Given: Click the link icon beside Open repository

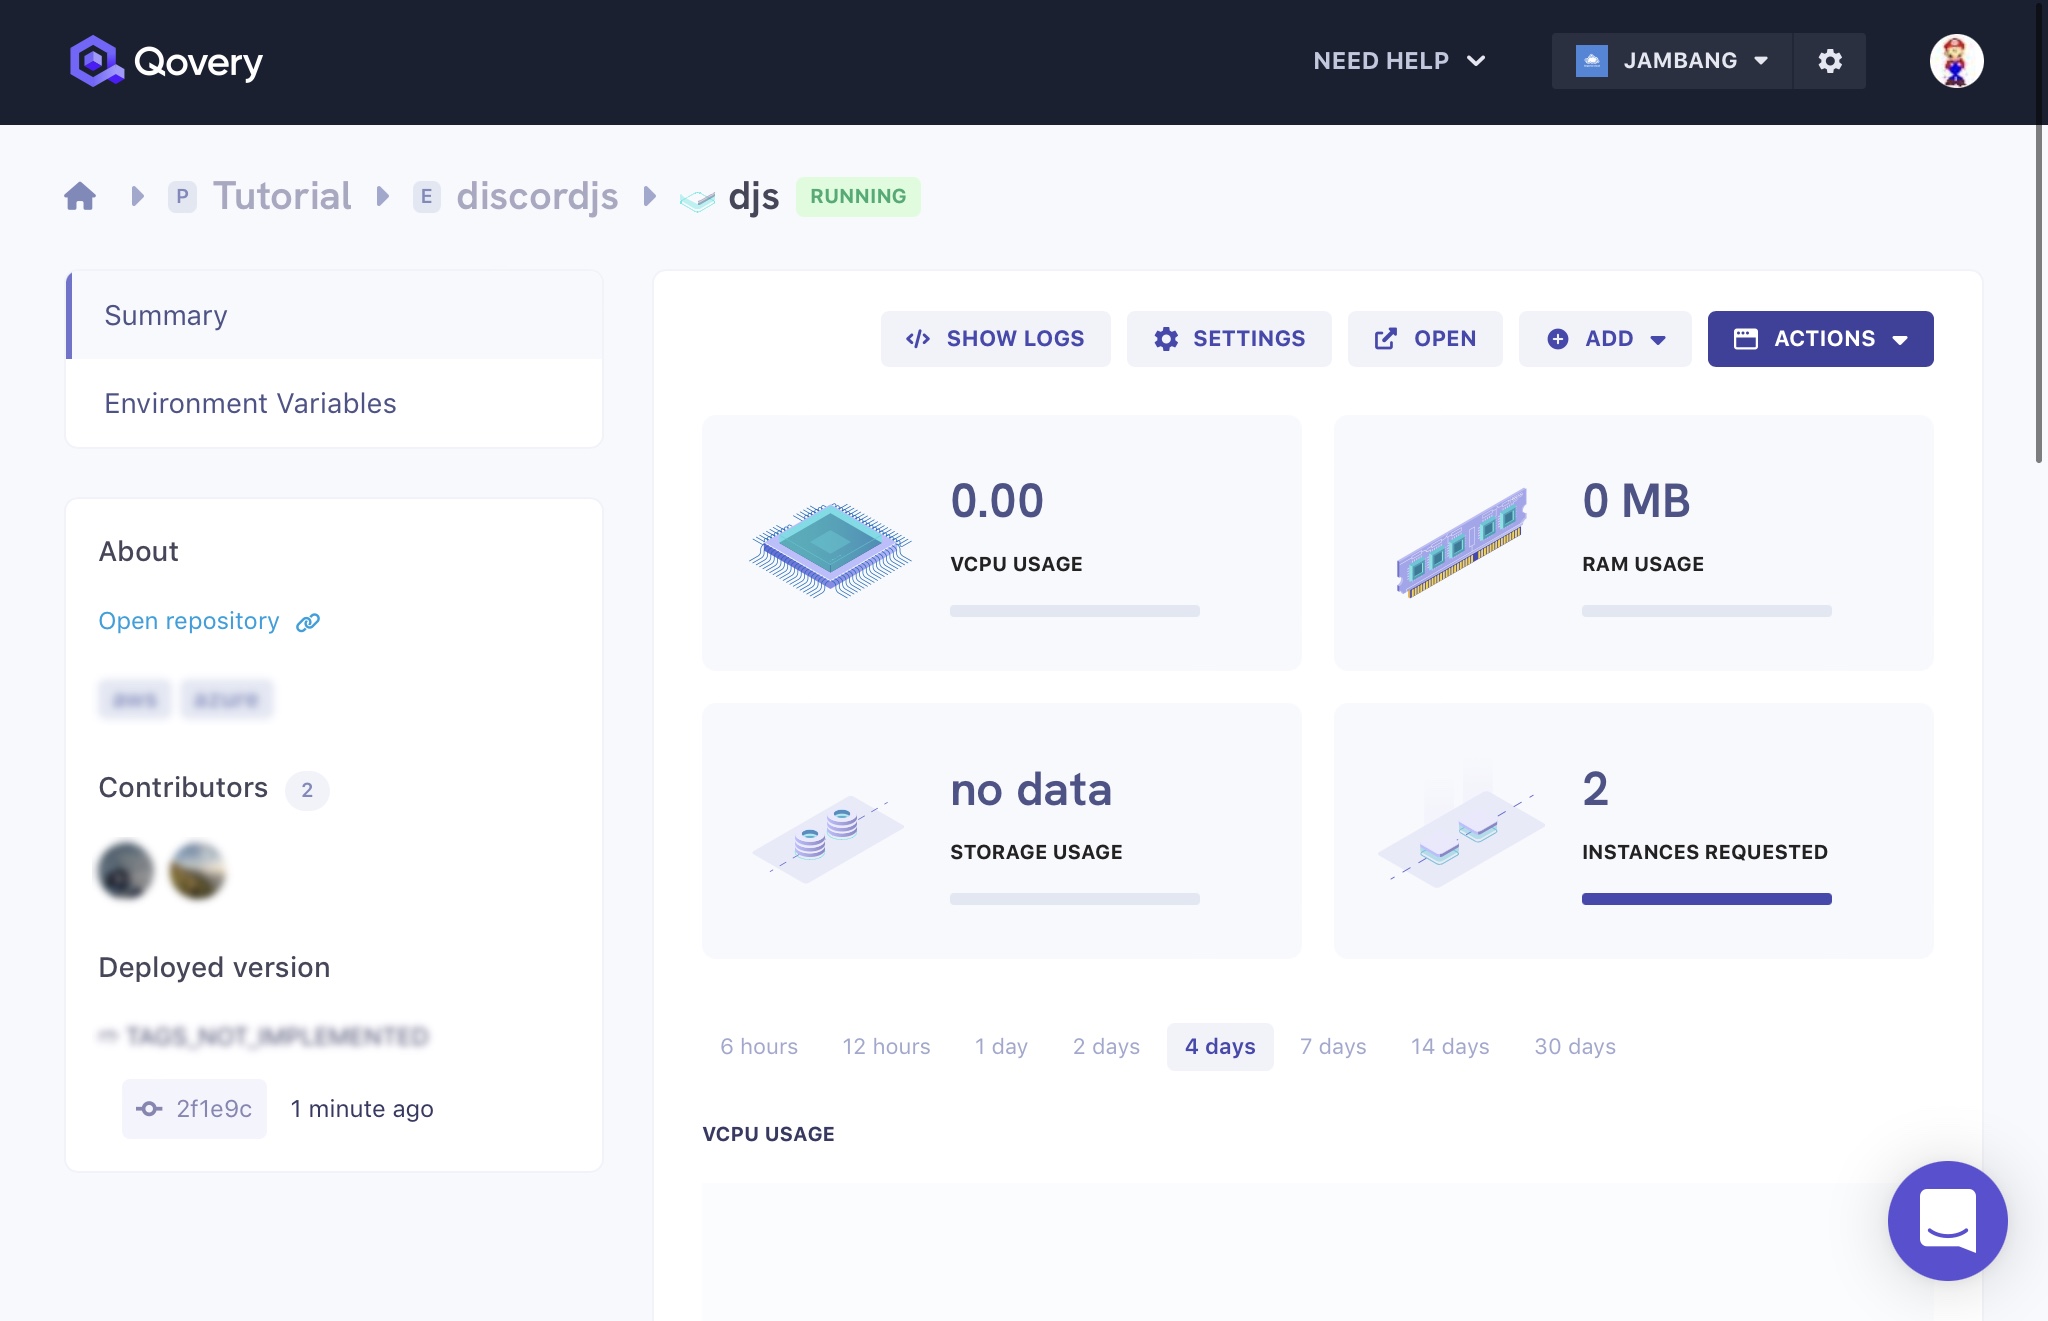Looking at the screenshot, I should click(308, 622).
